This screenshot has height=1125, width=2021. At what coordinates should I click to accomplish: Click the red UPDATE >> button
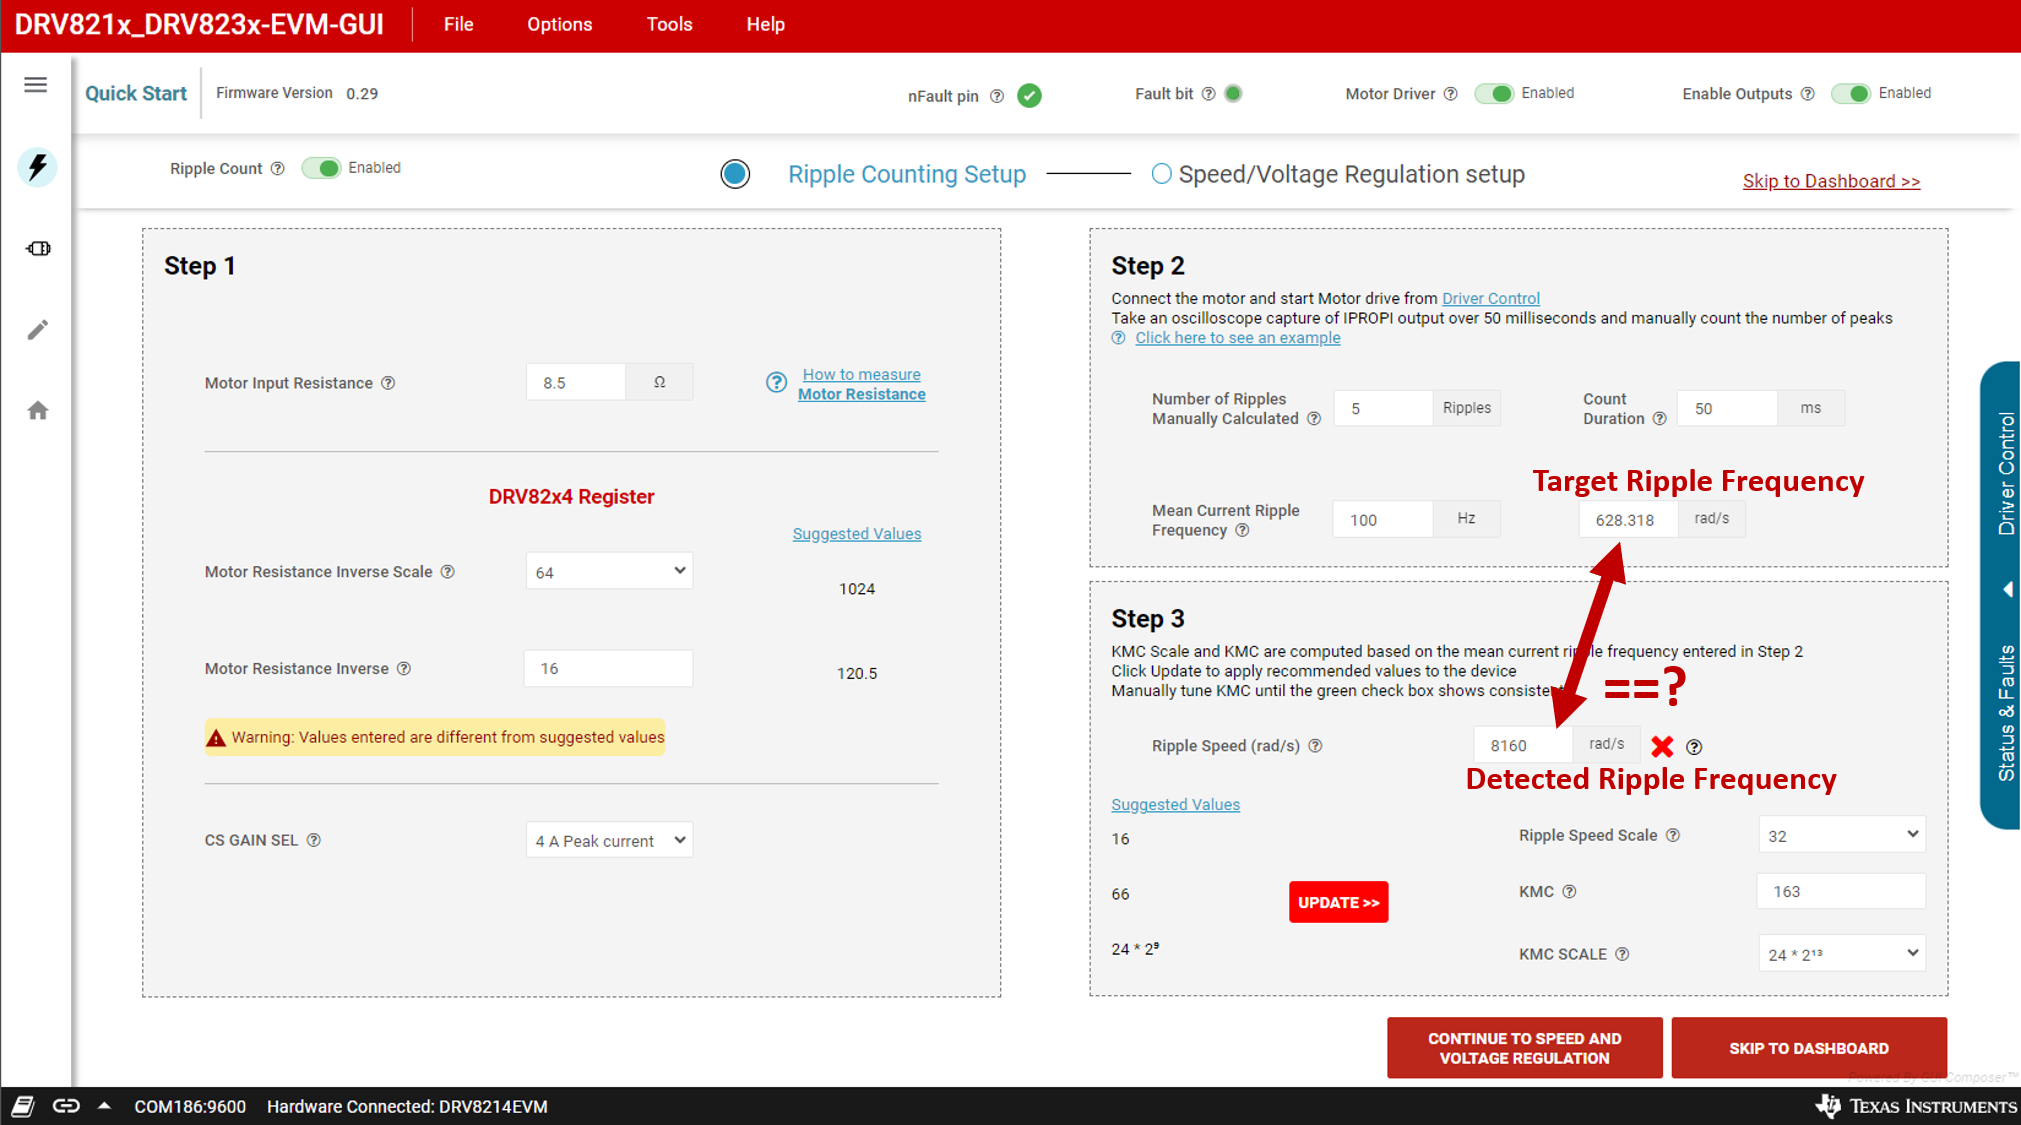click(x=1338, y=902)
